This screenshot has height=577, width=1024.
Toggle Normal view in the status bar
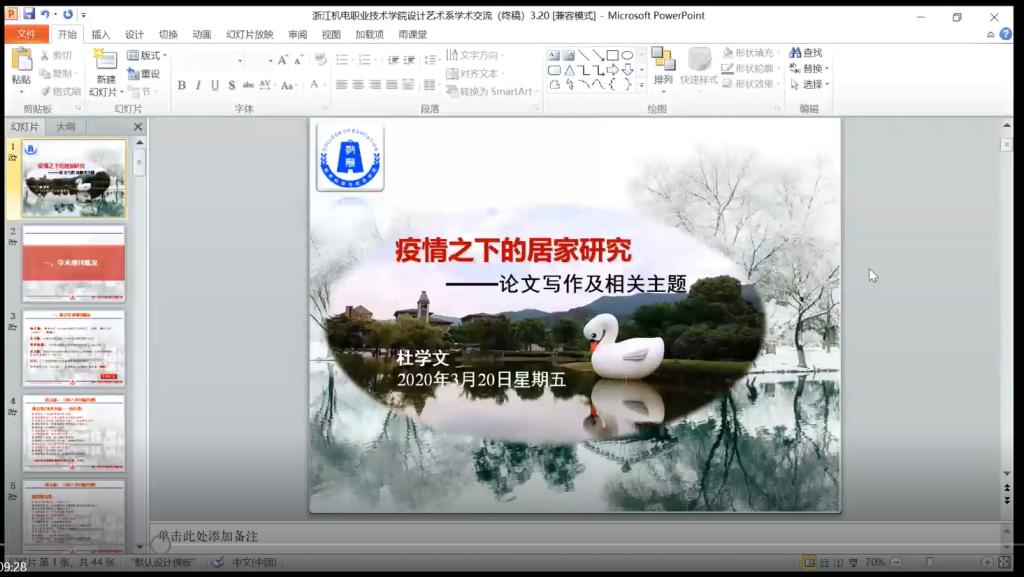click(808, 561)
